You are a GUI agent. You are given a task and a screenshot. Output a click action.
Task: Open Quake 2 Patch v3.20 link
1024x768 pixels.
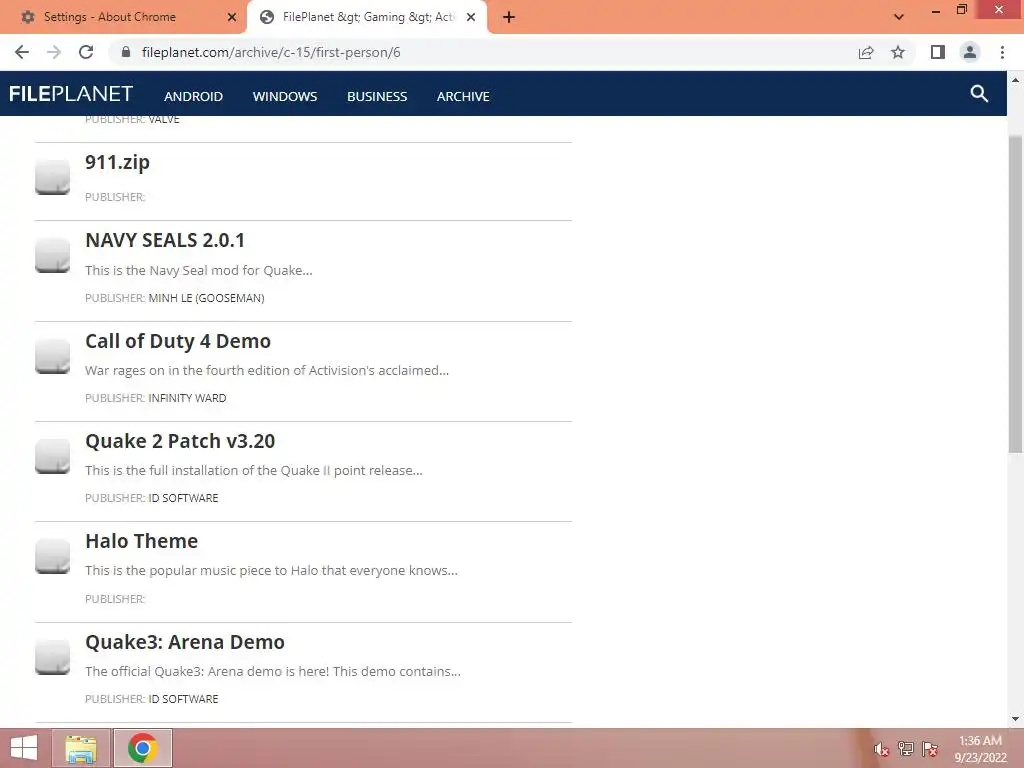180,441
